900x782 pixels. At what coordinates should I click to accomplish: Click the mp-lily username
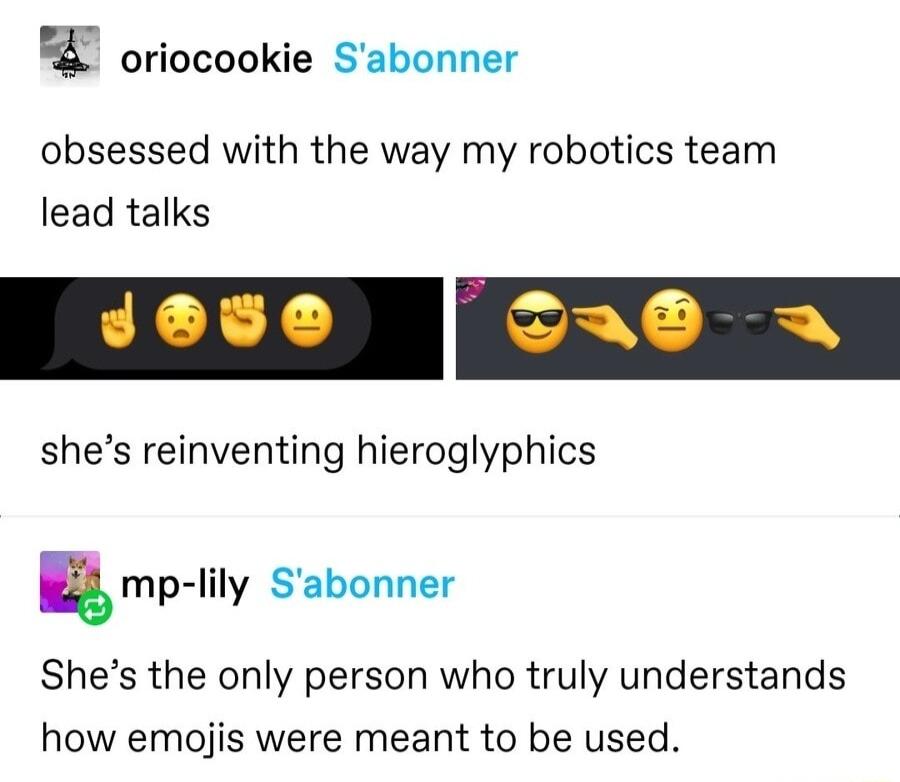pos(185,584)
